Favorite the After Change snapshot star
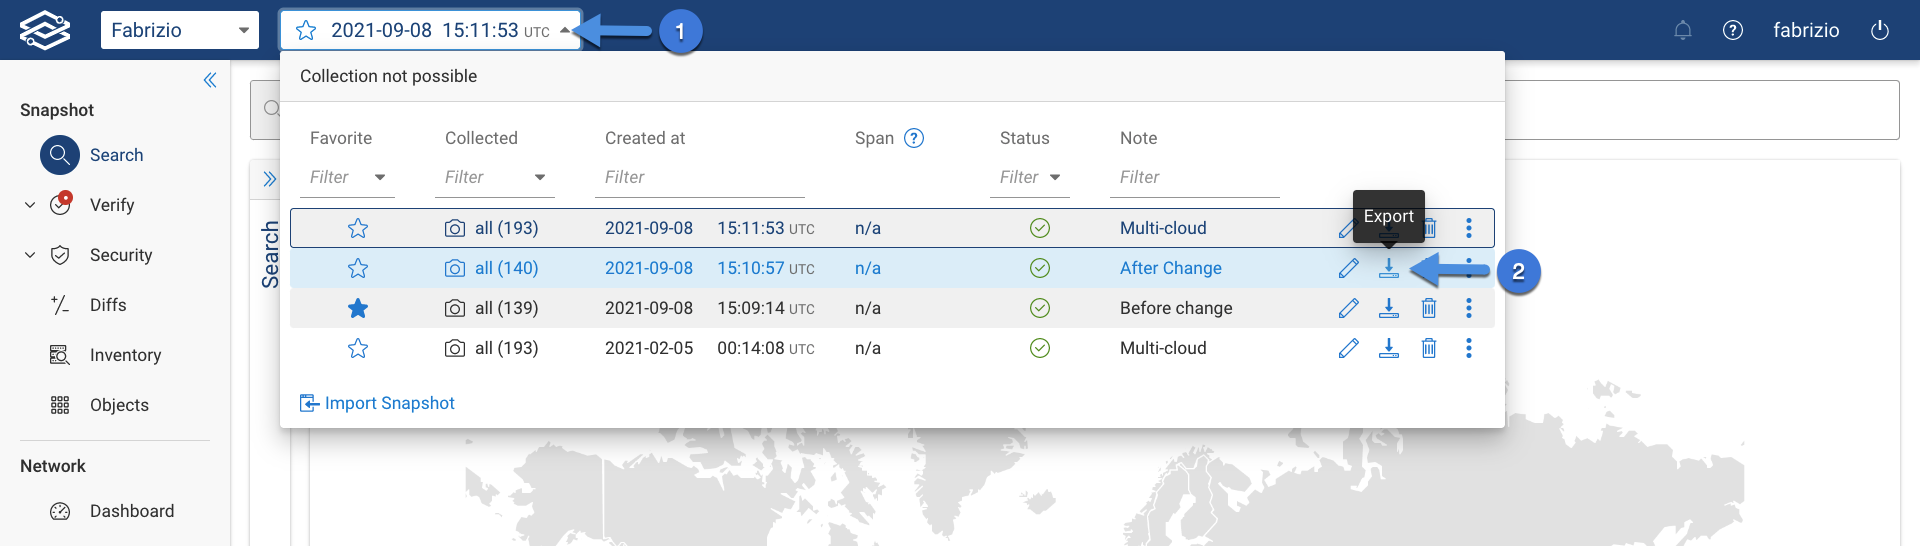 [x=358, y=268]
